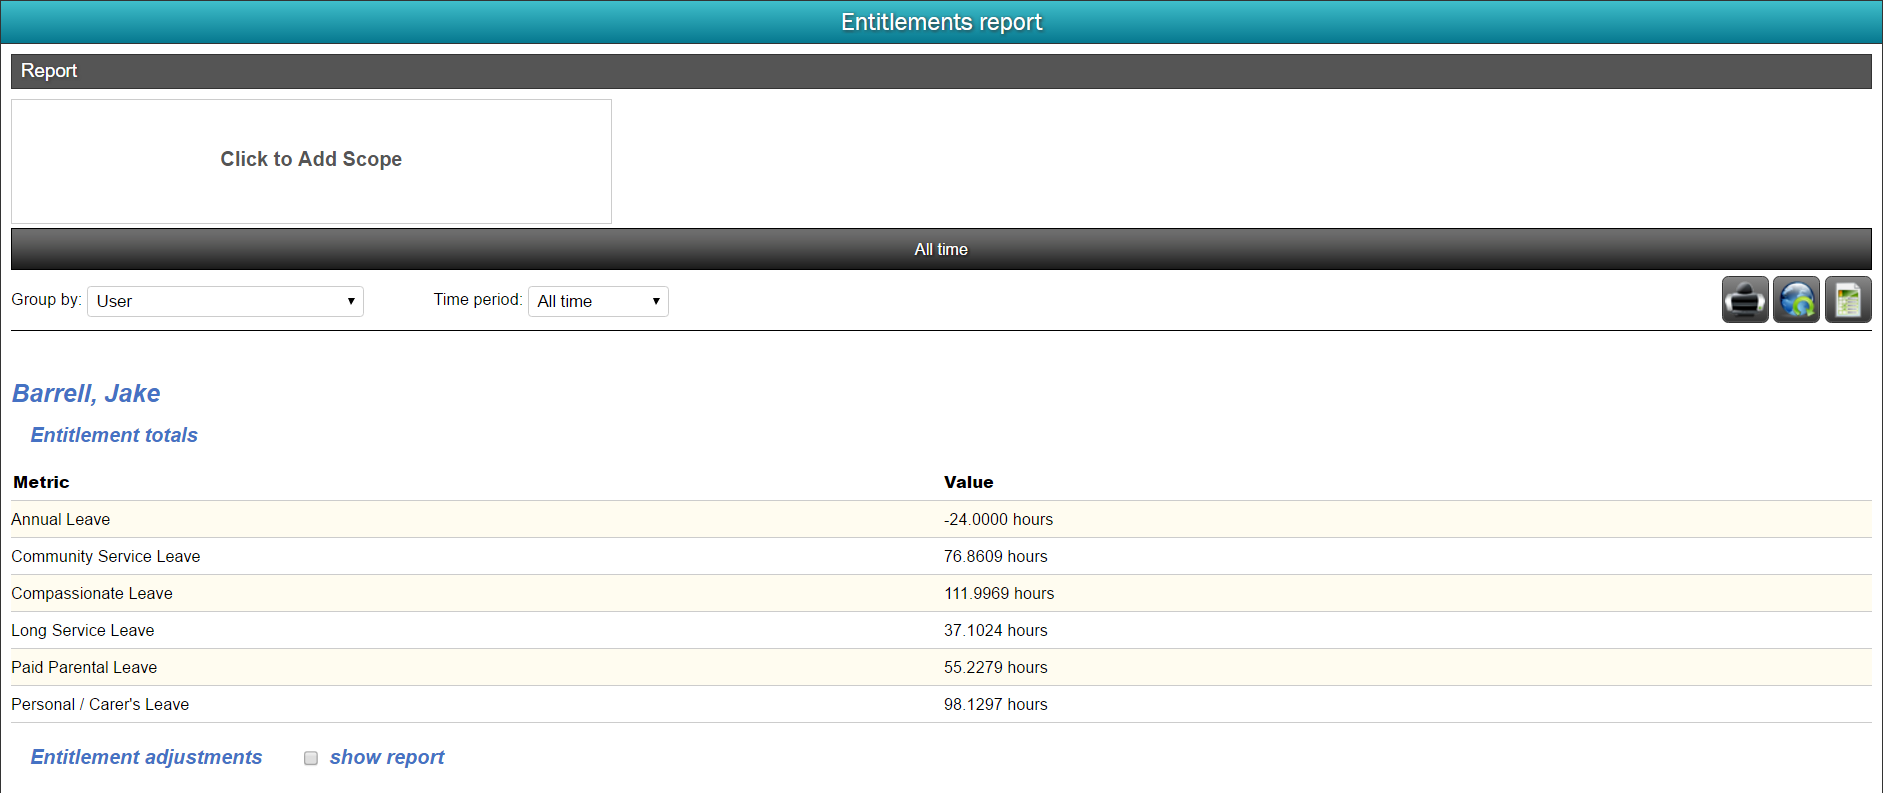Click the 111.9969 hours value
Image resolution: width=1883 pixels, height=793 pixels.
999,593
